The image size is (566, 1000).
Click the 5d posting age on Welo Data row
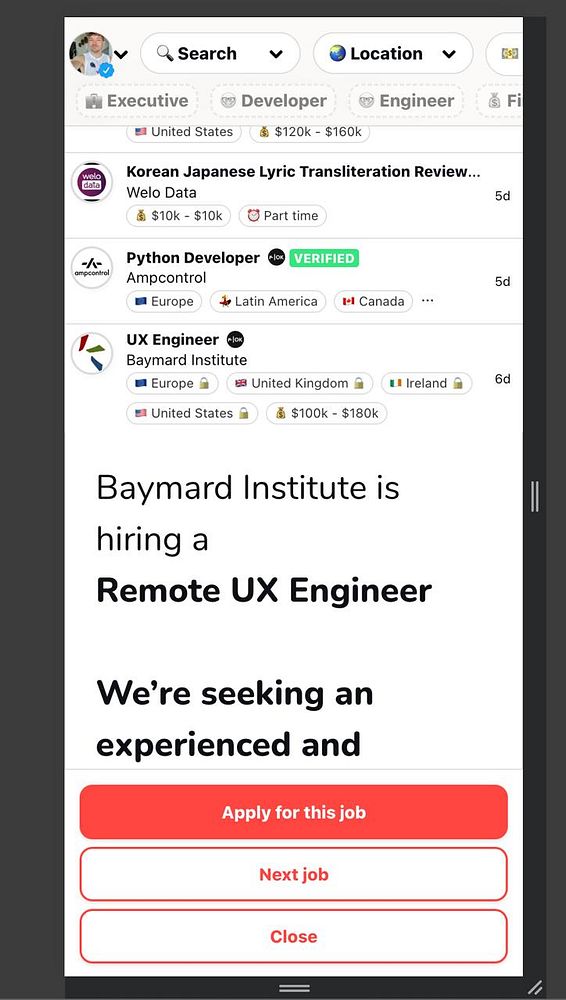(503, 196)
